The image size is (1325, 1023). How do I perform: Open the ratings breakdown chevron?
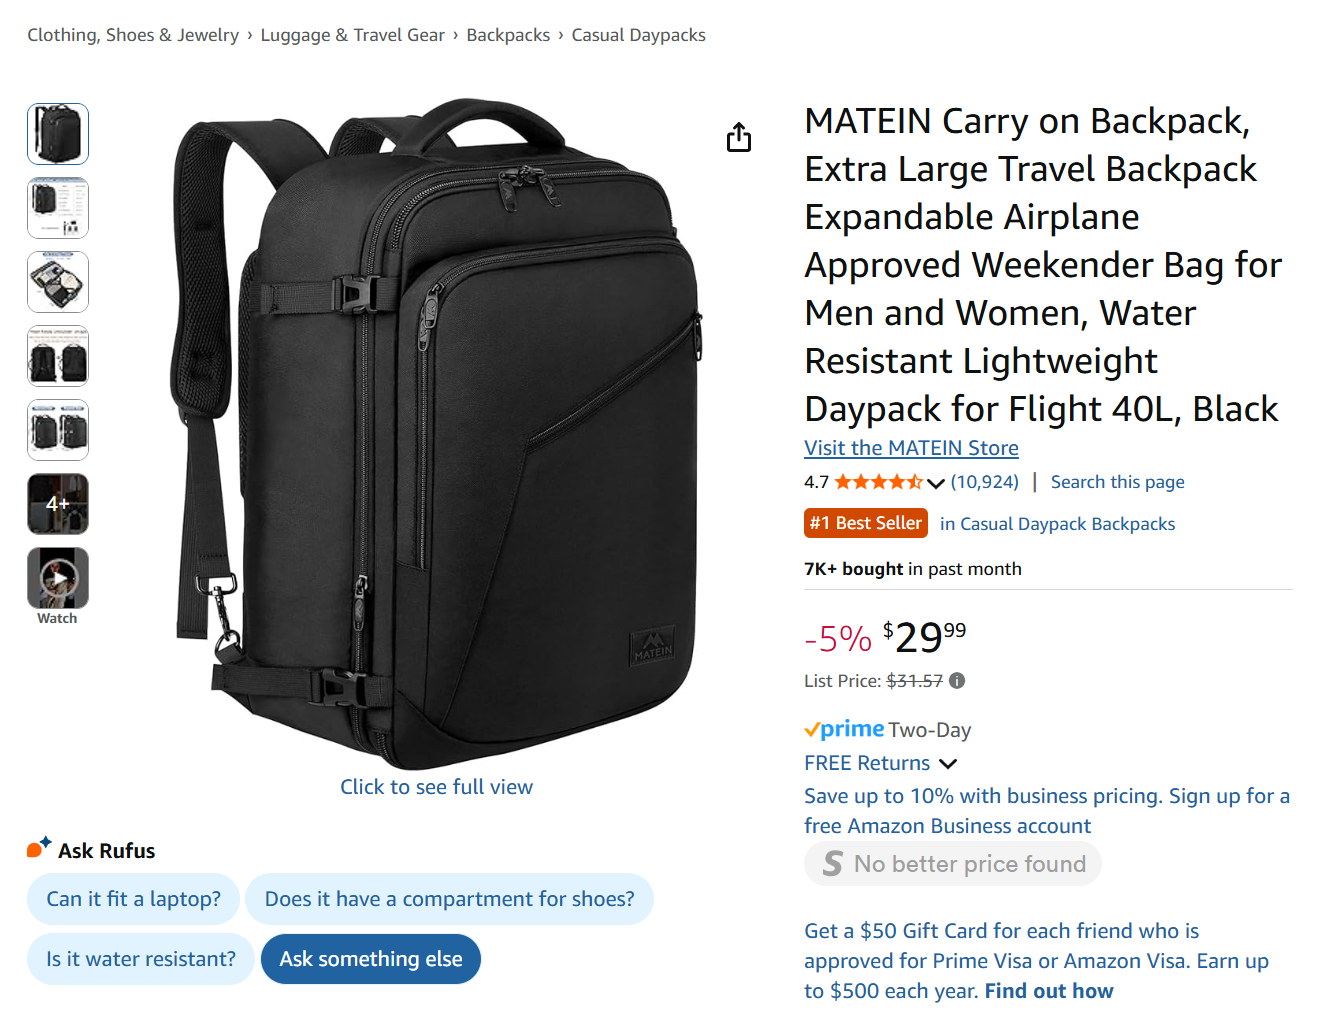[x=936, y=483]
